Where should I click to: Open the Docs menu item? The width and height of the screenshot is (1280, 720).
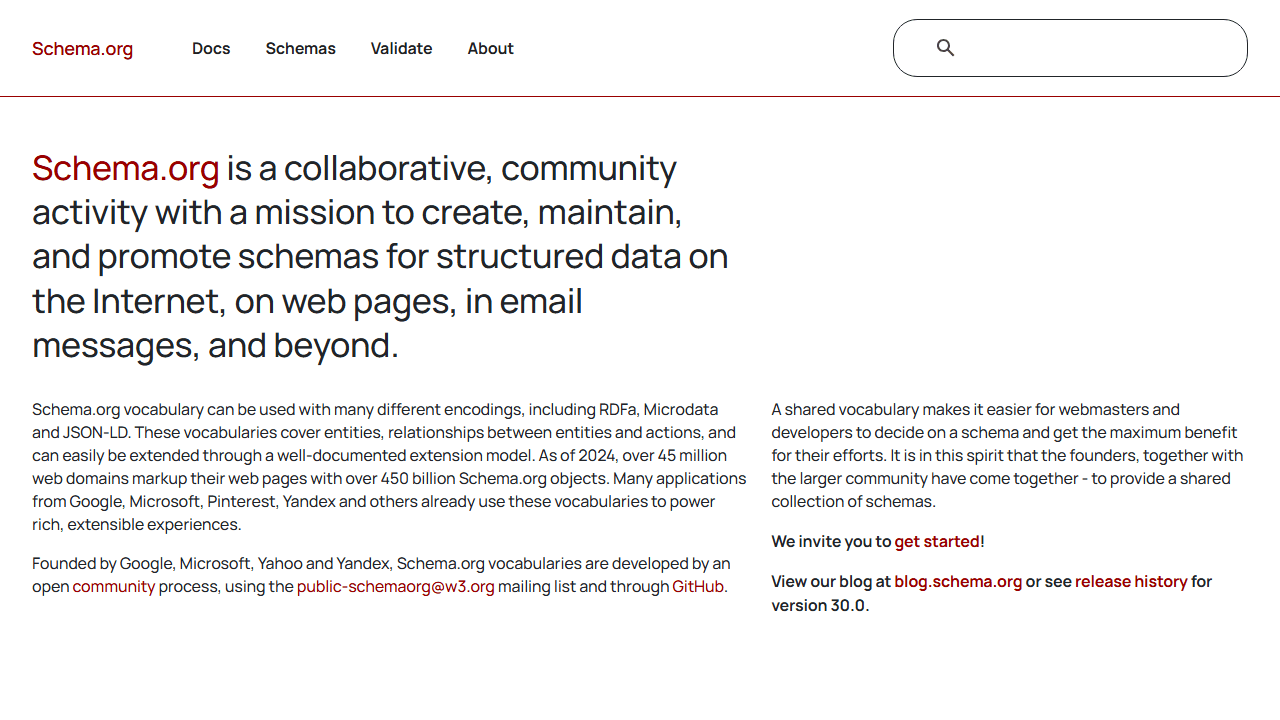[x=211, y=48]
